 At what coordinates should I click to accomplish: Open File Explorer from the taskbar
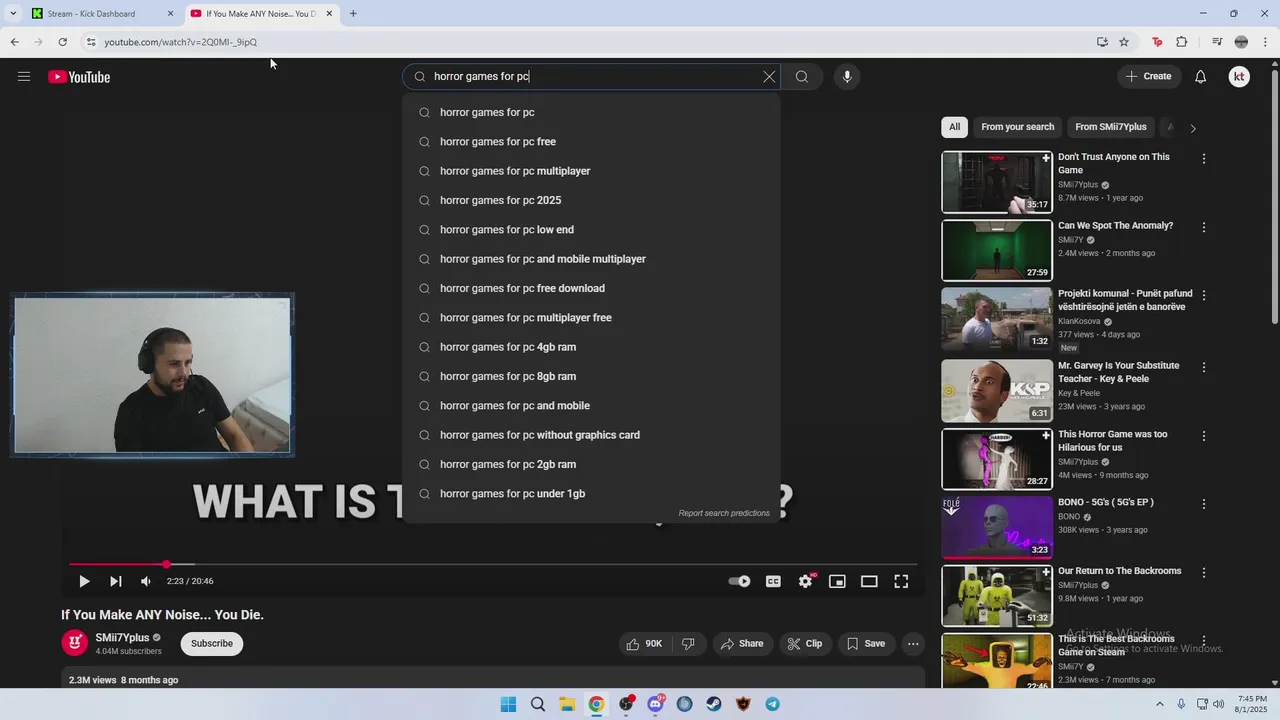pyautogui.click(x=567, y=704)
